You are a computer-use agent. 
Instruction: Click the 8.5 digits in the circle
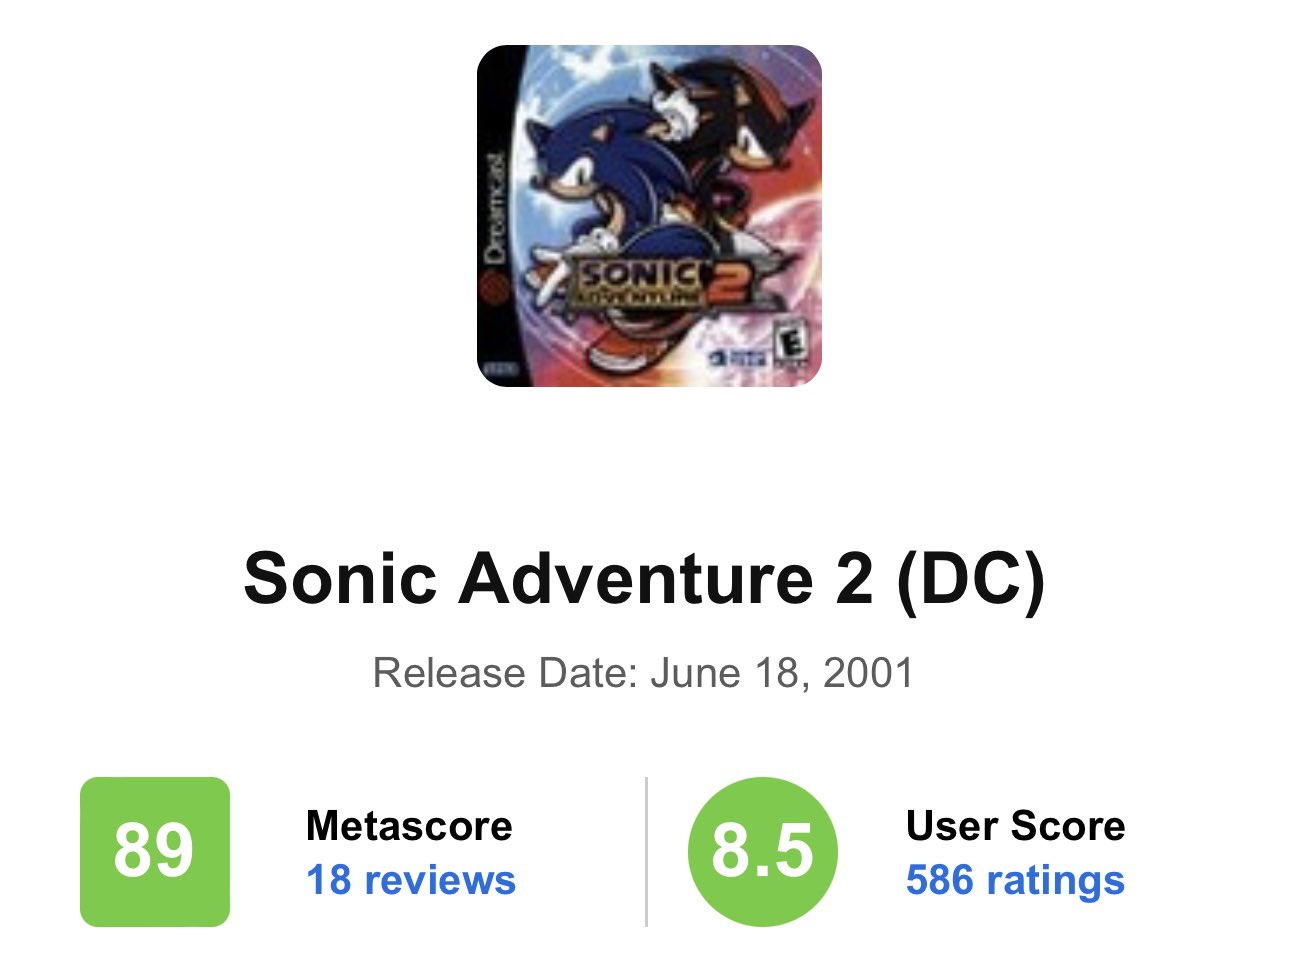pos(763,851)
